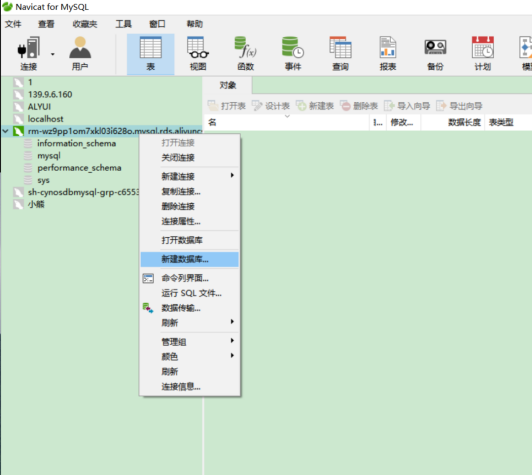Select the 视图 (View) toolbar icon

click(198, 54)
